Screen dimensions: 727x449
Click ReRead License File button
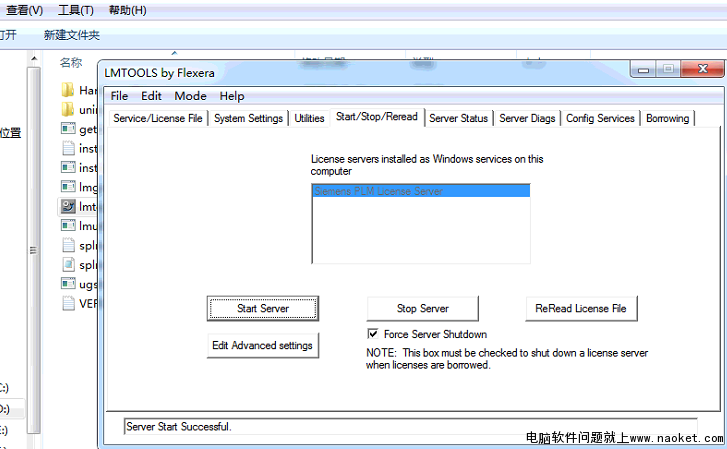(x=581, y=308)
